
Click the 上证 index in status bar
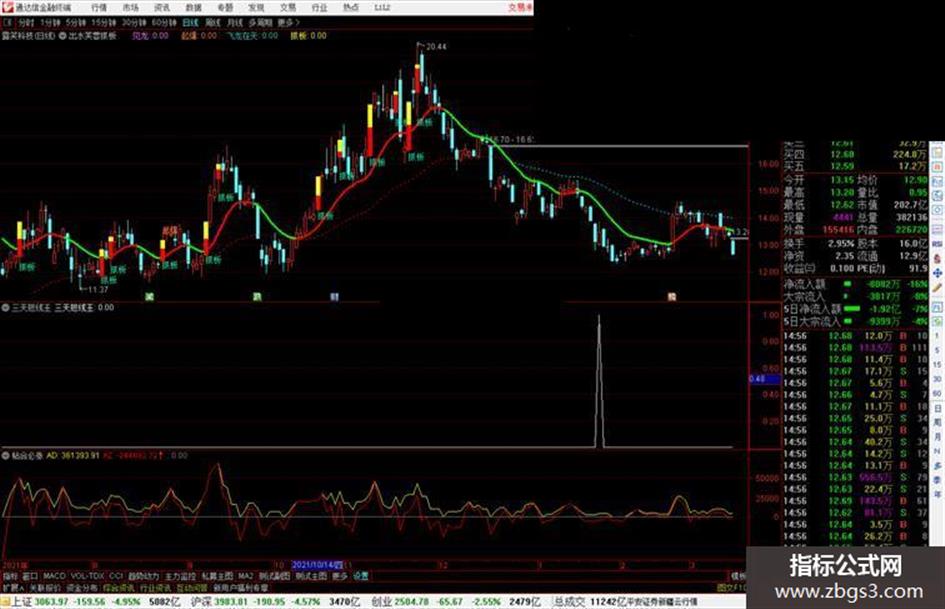click(22, 601)
